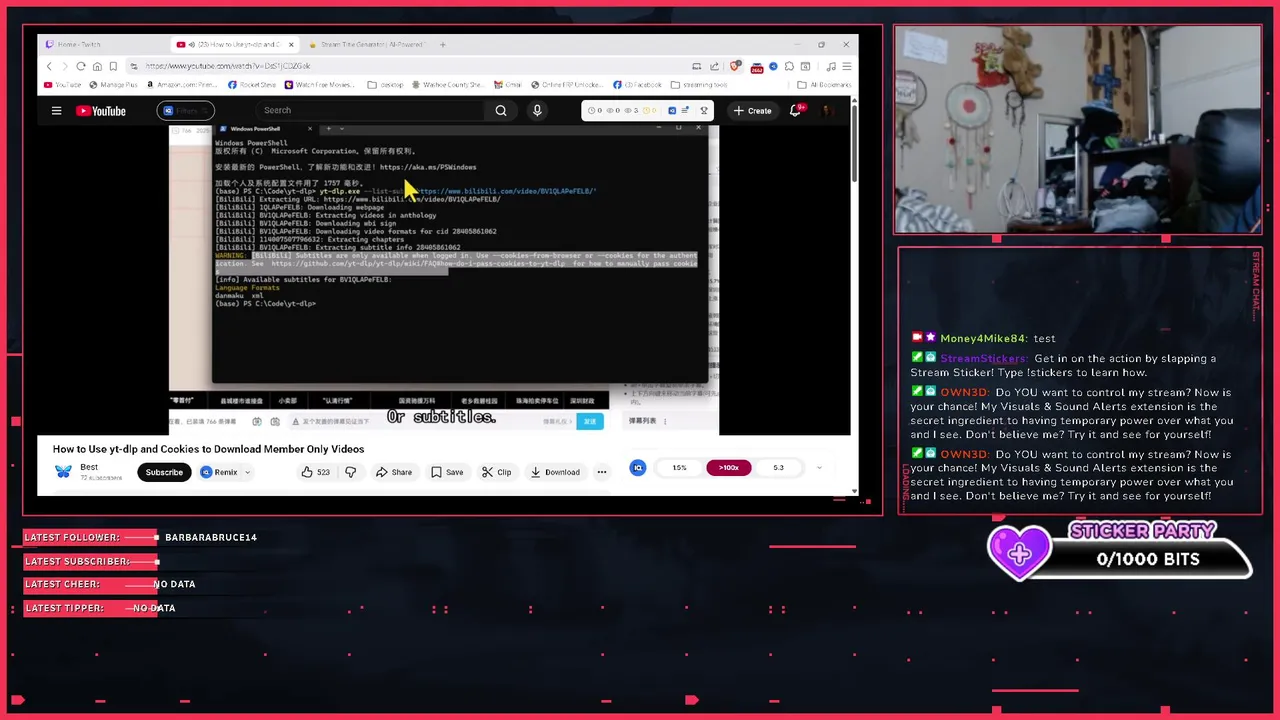Open YouTube notifications bell
Image resolution: width=1280 pixels, height=720 pixels.
(x=795, y=111)
